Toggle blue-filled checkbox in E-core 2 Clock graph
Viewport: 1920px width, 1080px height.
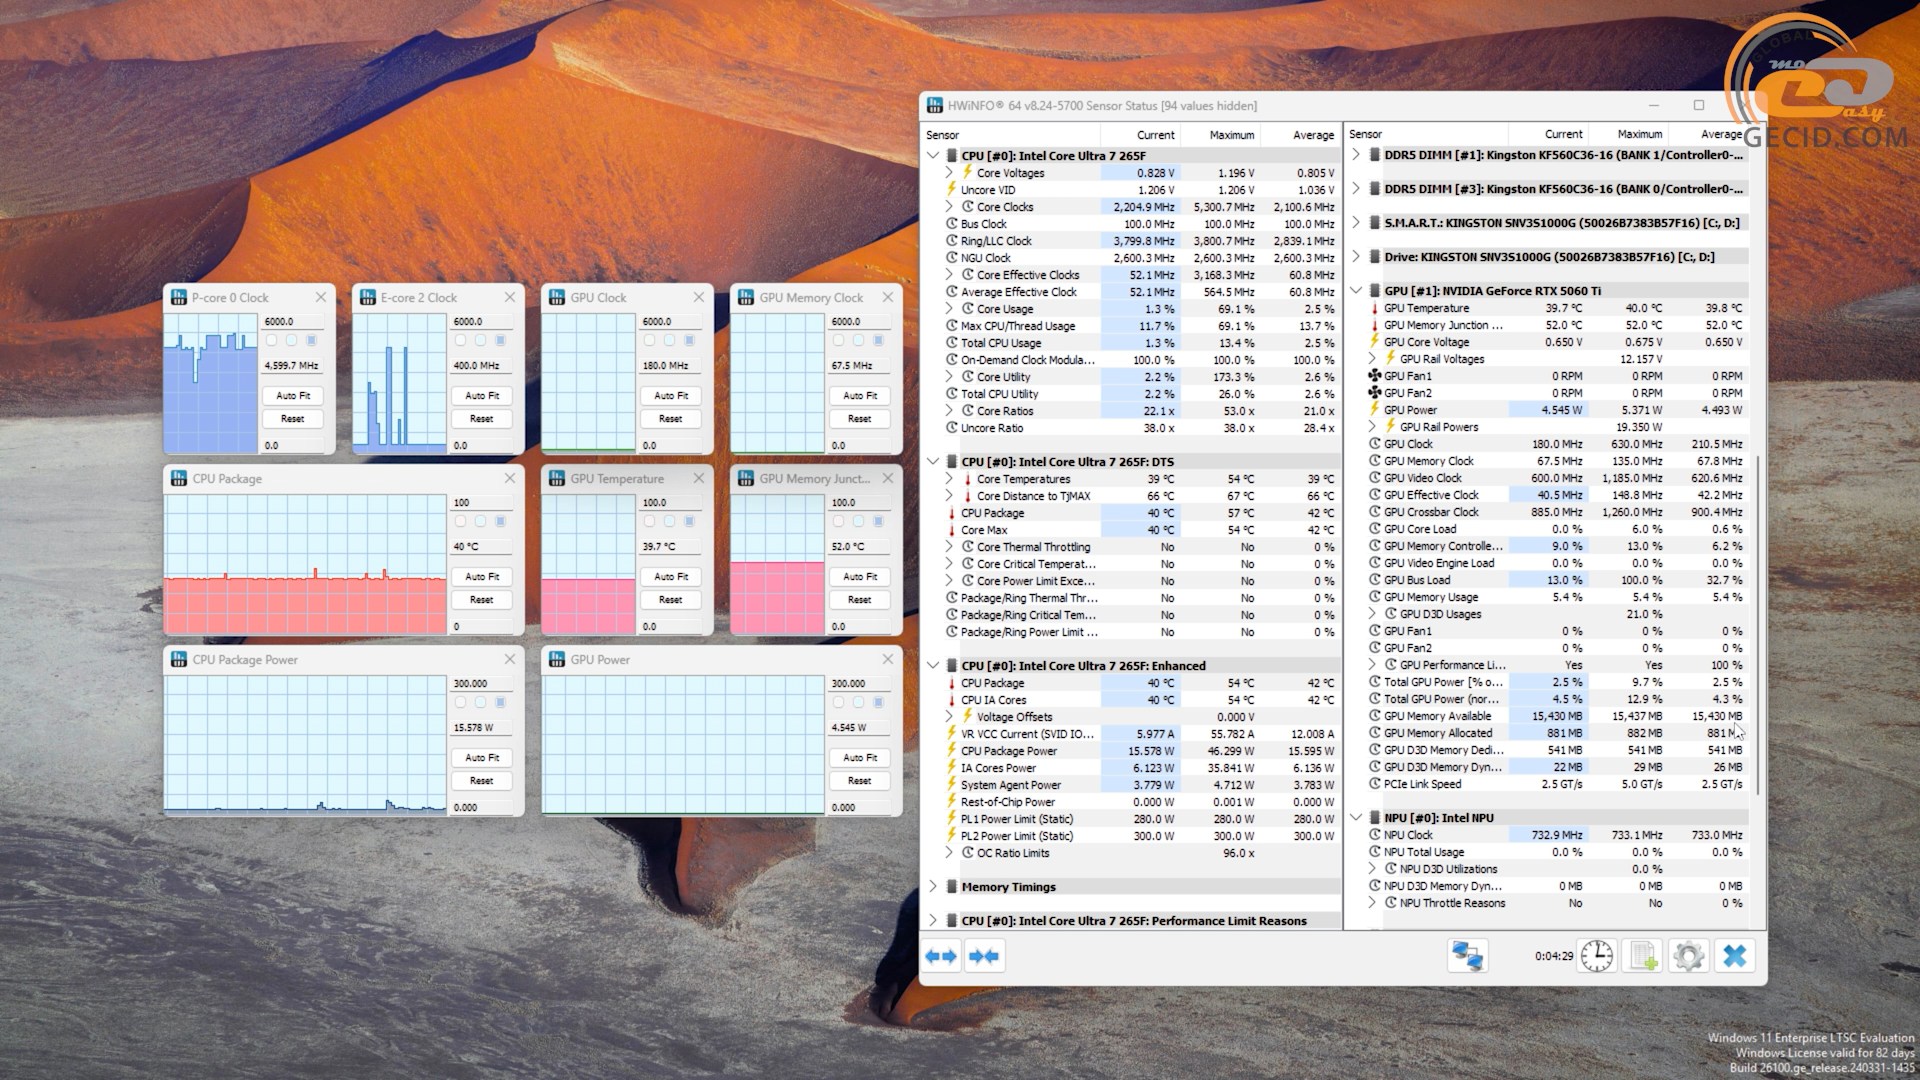click(500, 340)
